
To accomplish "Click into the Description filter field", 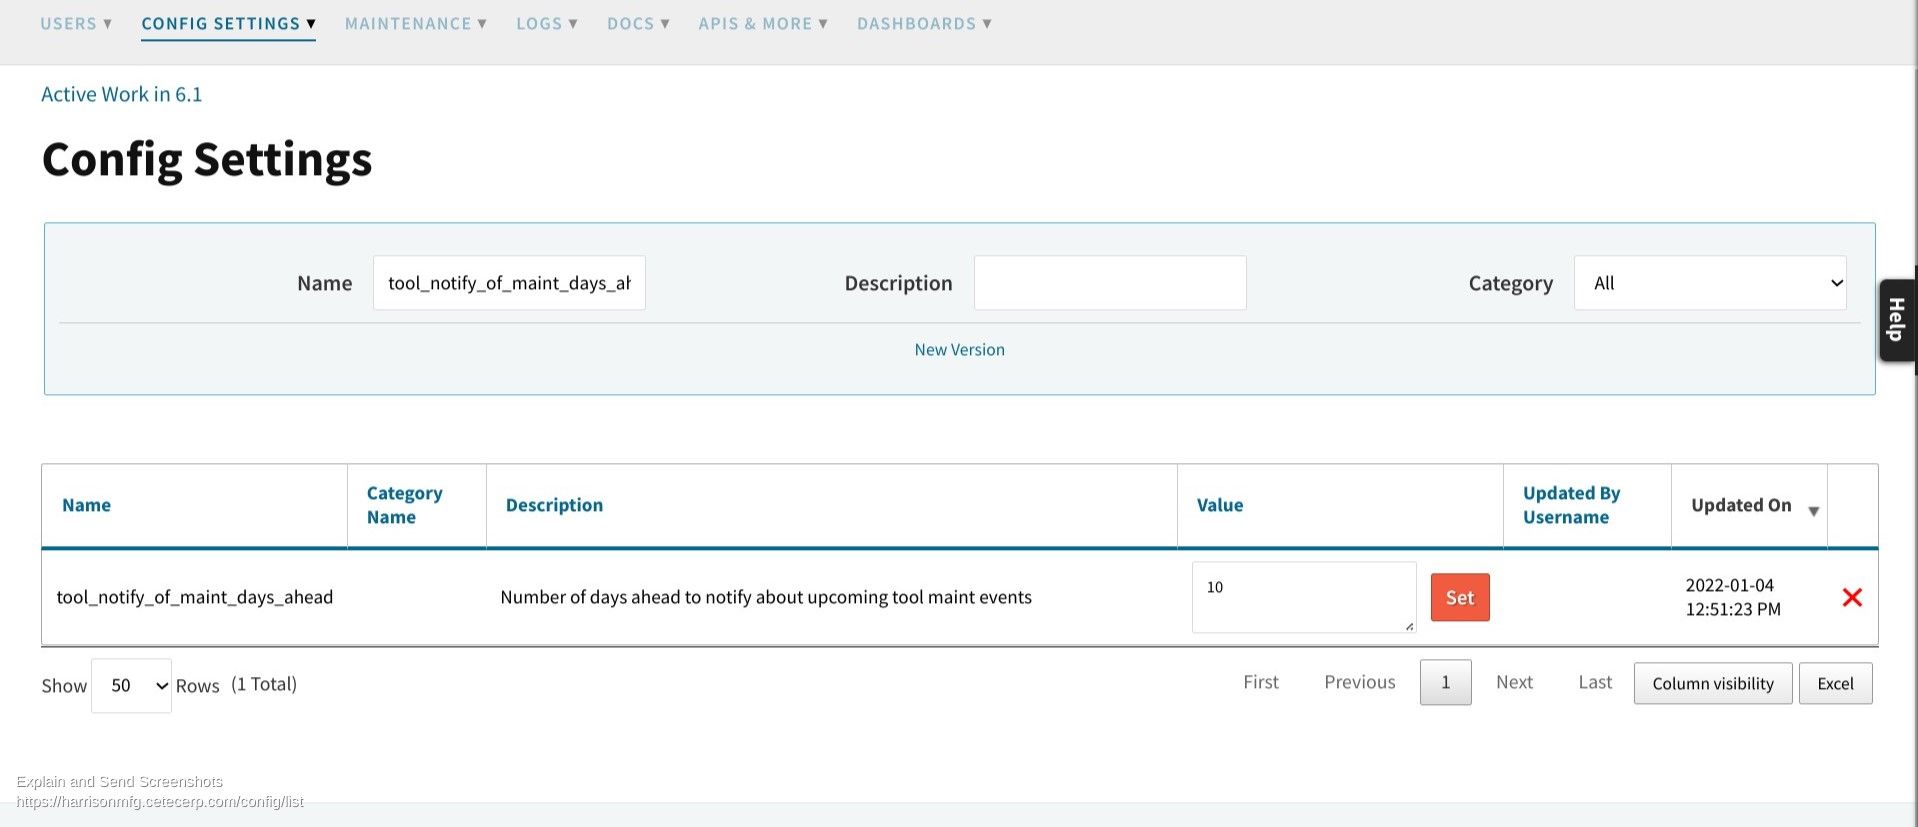I will point(1109,283).
